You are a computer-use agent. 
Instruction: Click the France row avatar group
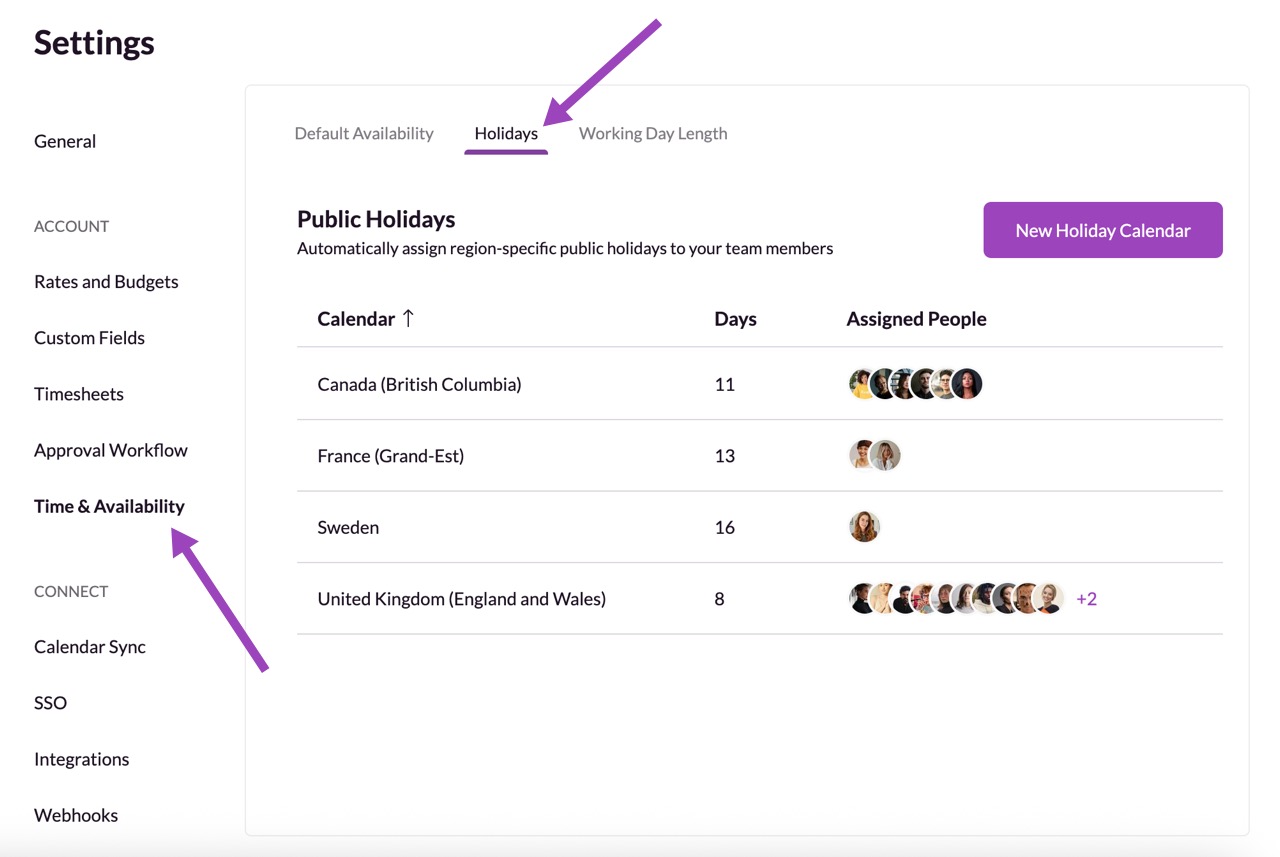pos(875,456)
